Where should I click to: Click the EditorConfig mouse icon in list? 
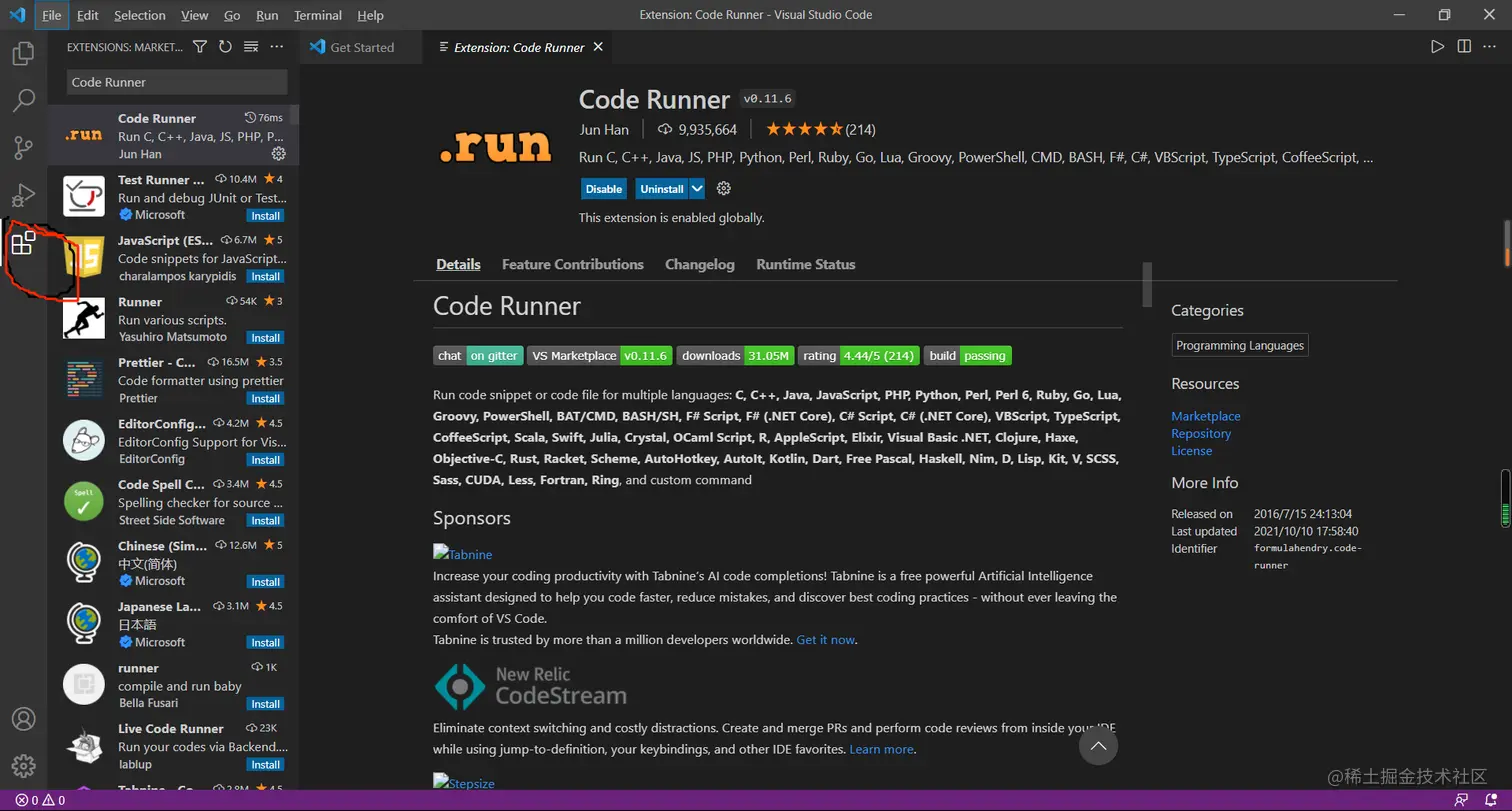(84, 441)
